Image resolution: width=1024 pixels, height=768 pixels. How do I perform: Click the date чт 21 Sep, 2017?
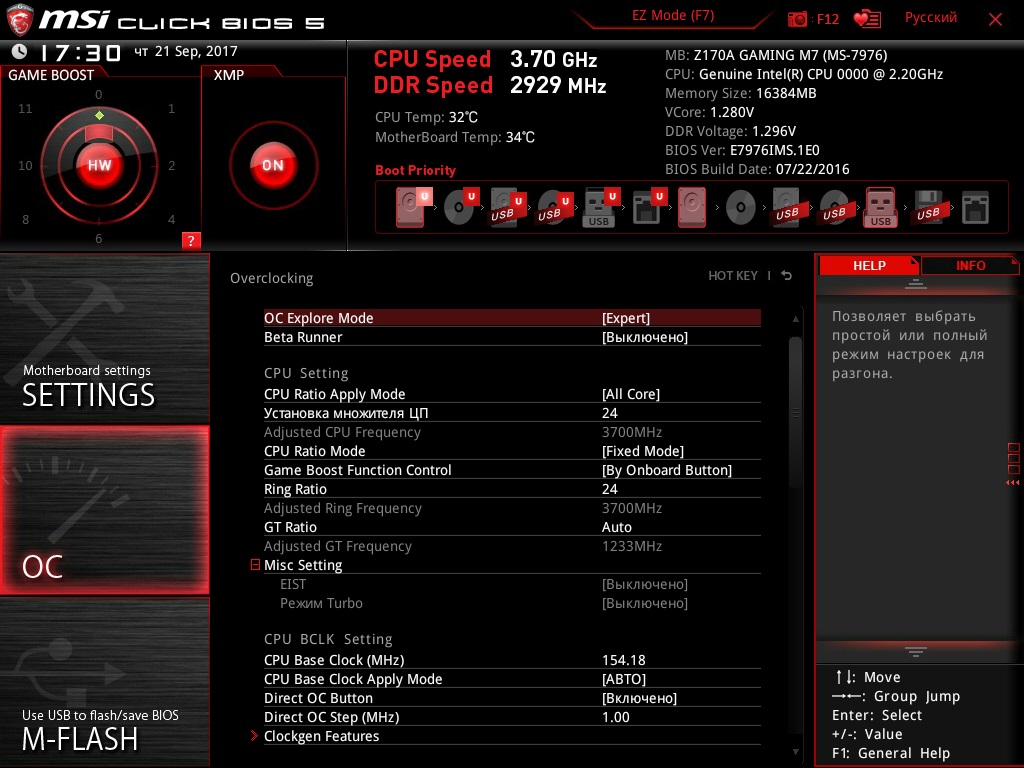tap(185, 51)
